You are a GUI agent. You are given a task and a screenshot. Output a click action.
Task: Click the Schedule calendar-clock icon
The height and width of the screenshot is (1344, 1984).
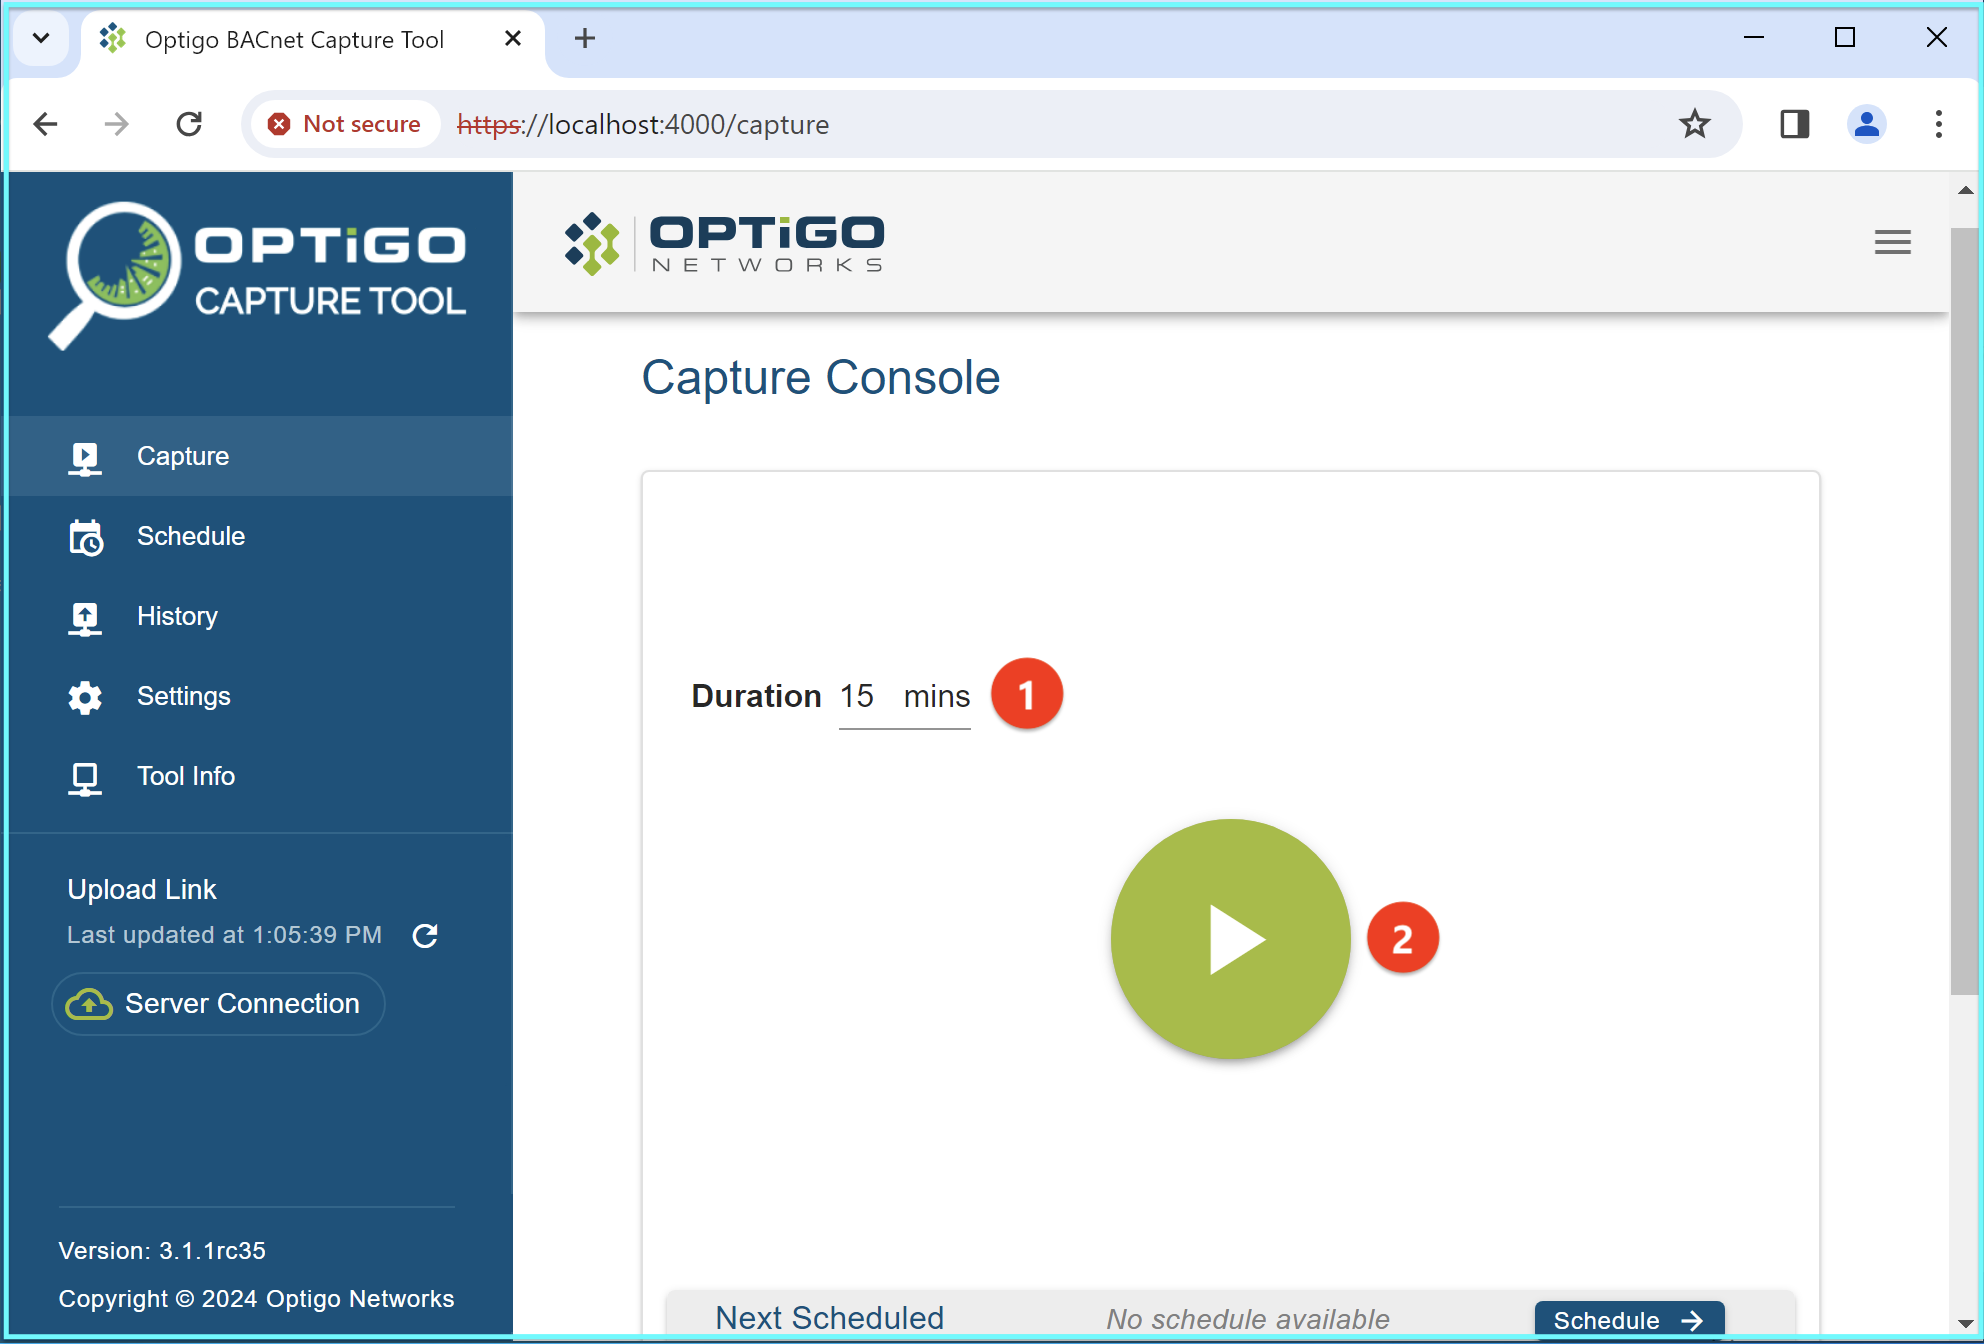coord(85,537)
